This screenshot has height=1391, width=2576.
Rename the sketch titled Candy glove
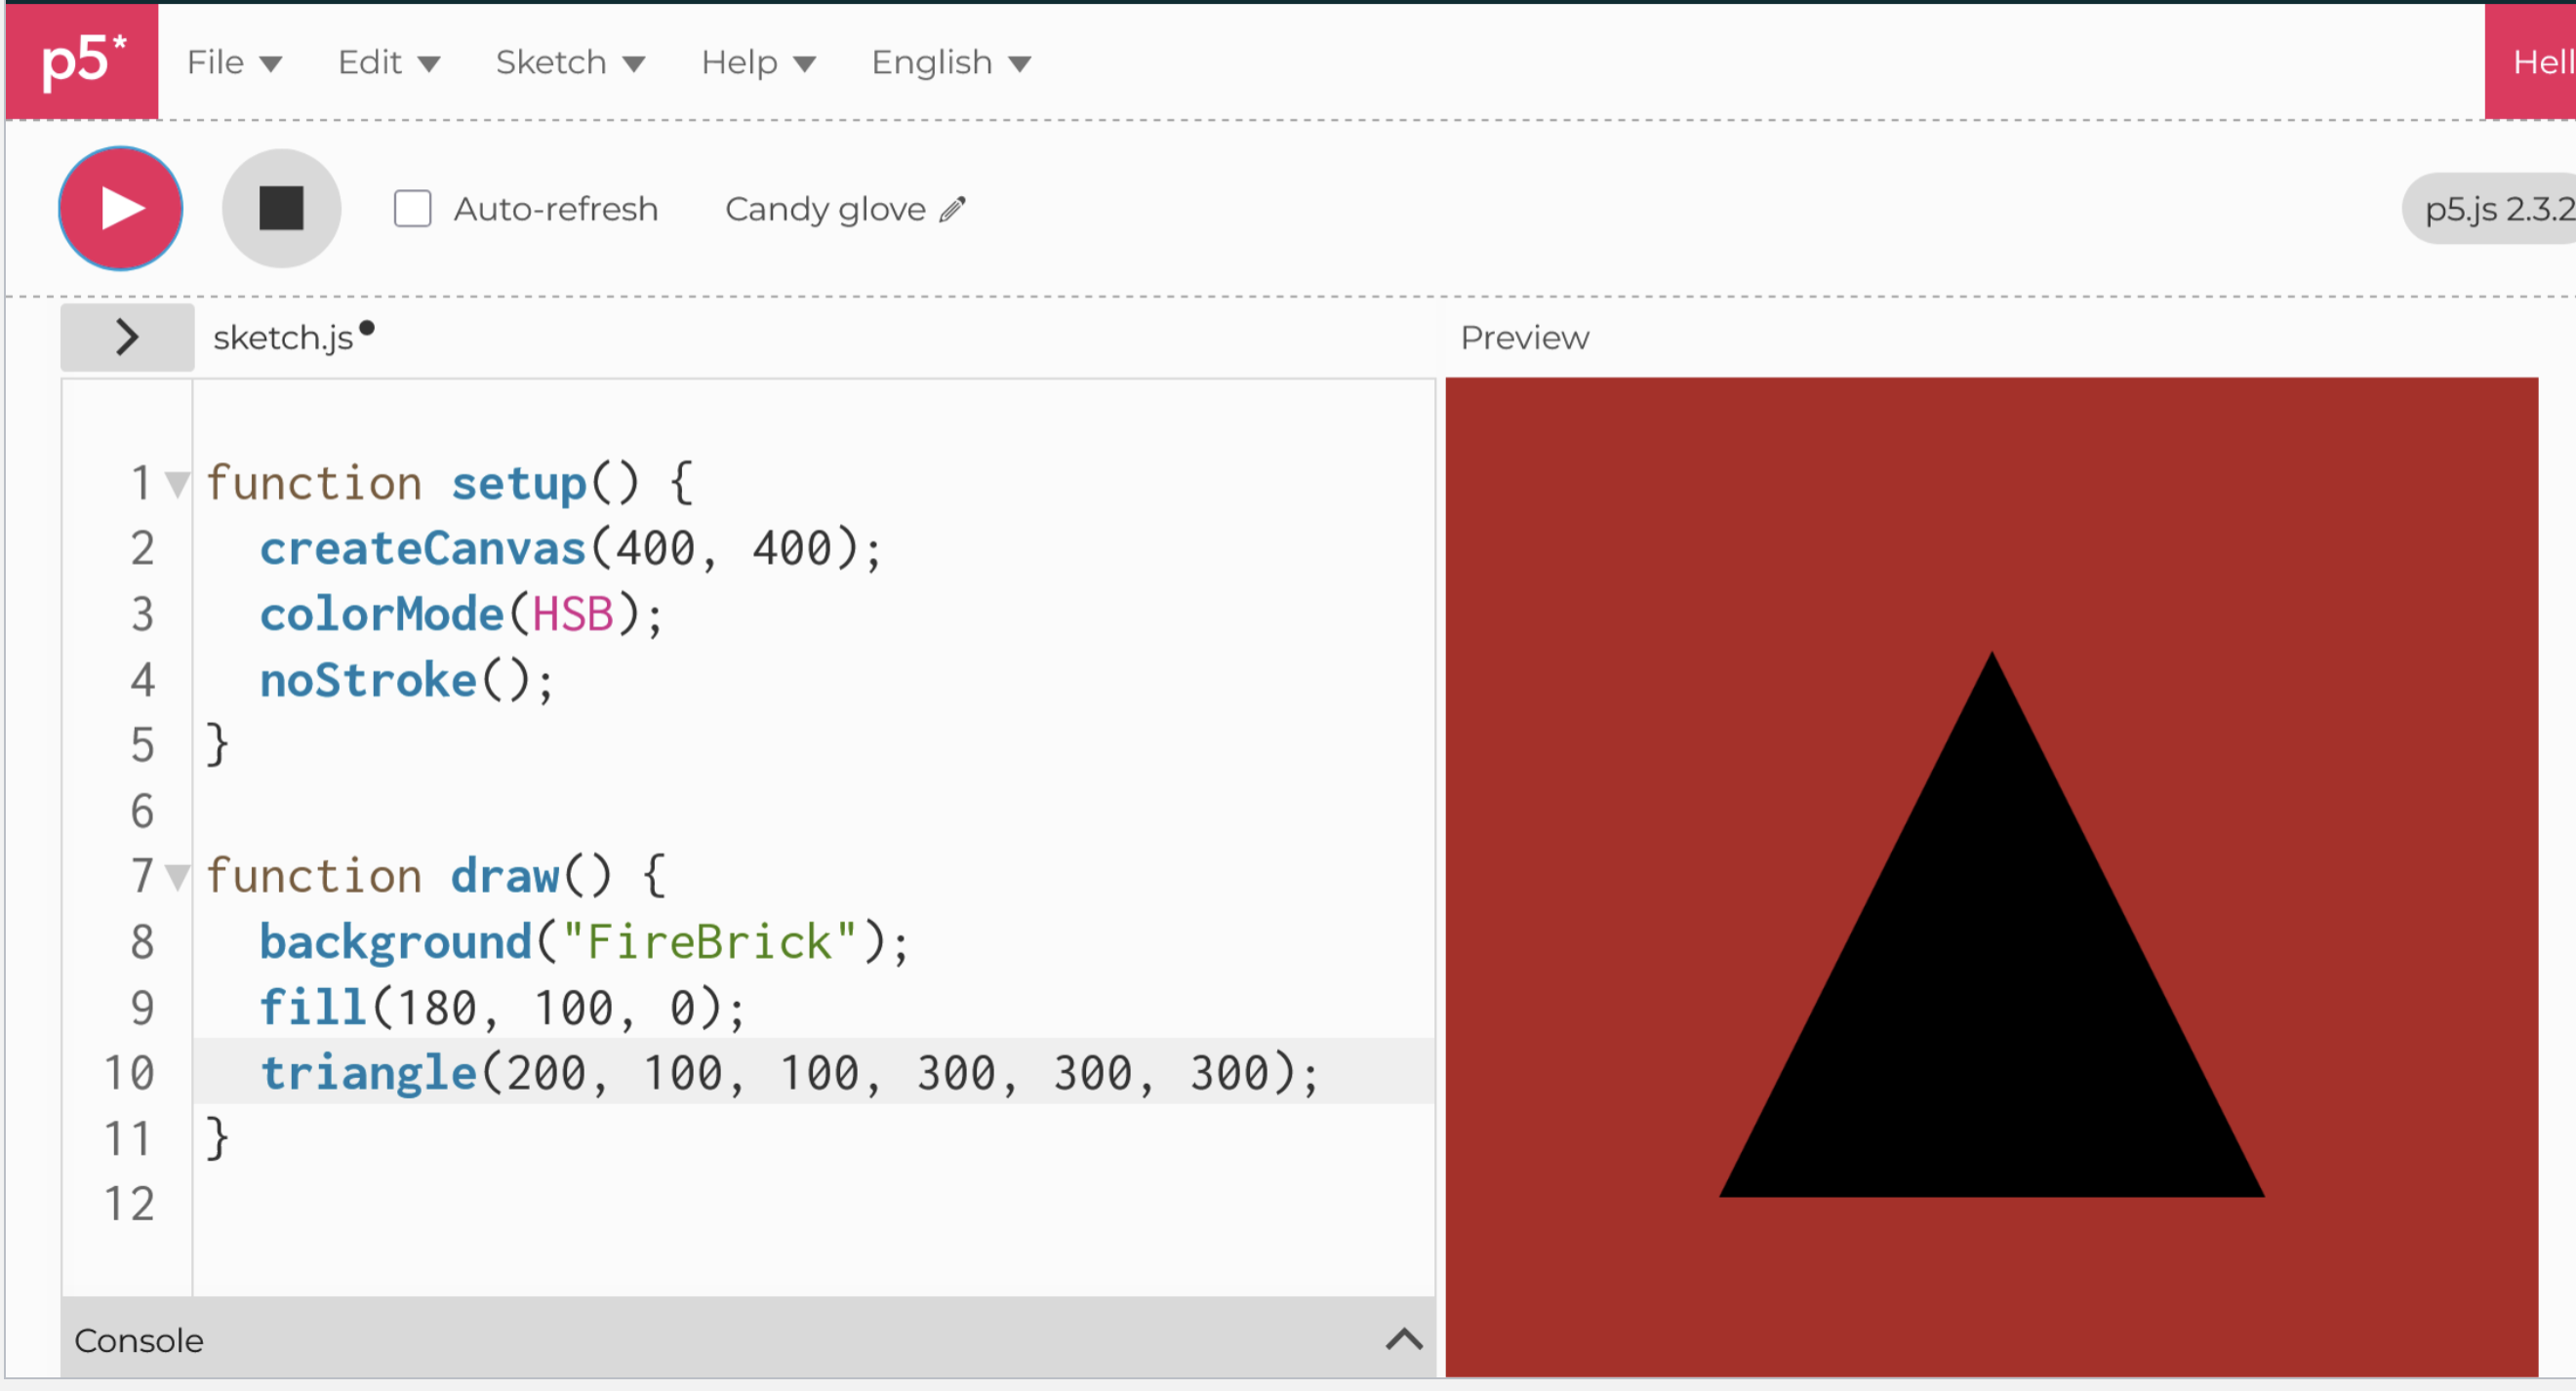click(x=825, y=209)
